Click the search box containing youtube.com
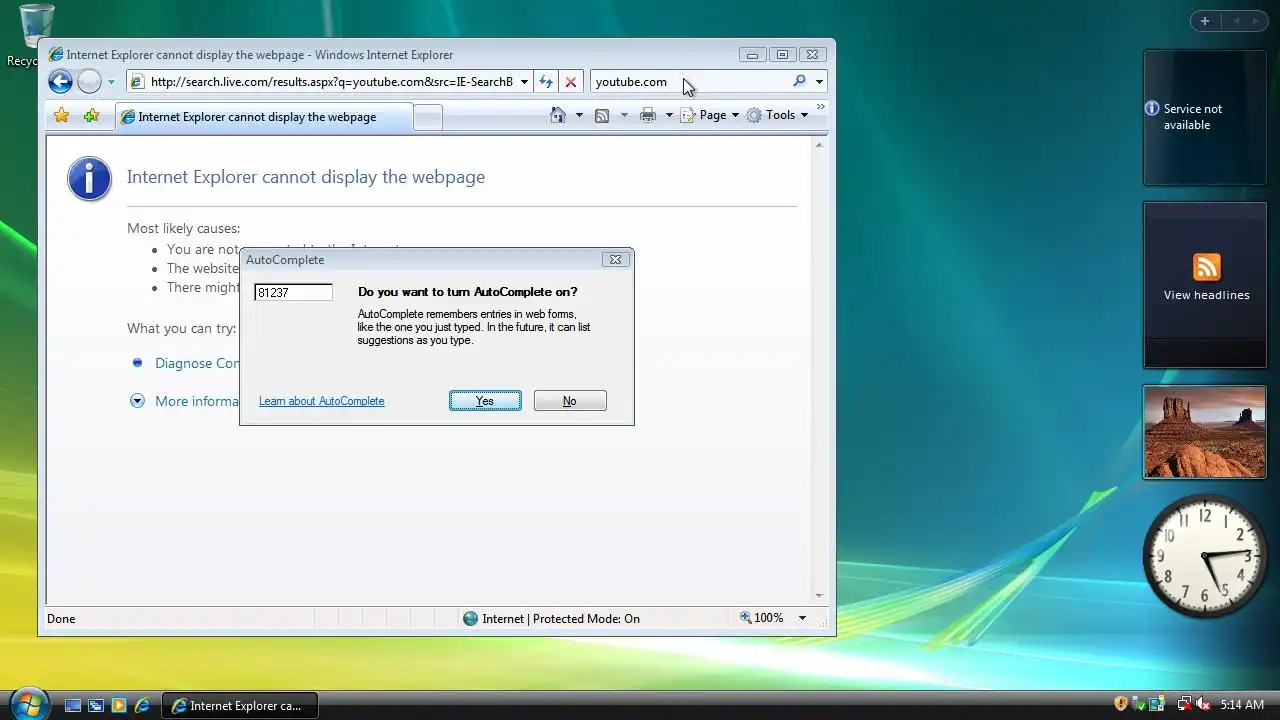This screenshot has width=1280, height=720. (x=689, y=82)
